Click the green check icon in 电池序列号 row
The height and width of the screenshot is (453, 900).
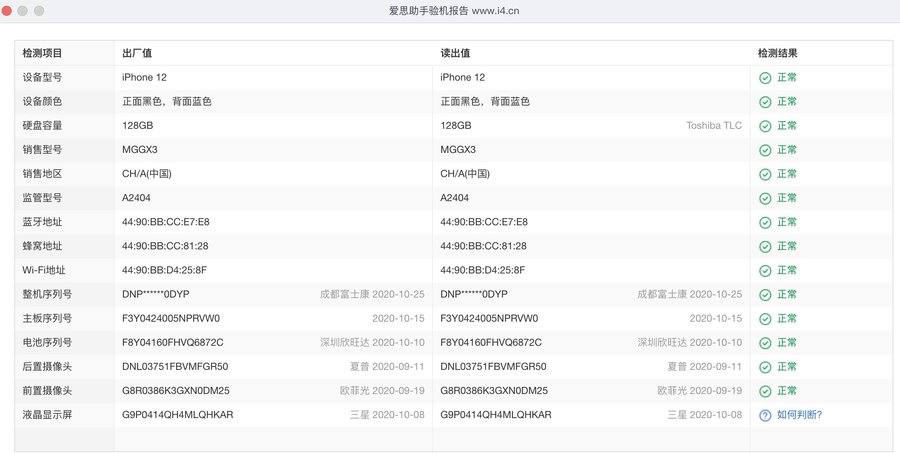[x=765, y=343]
